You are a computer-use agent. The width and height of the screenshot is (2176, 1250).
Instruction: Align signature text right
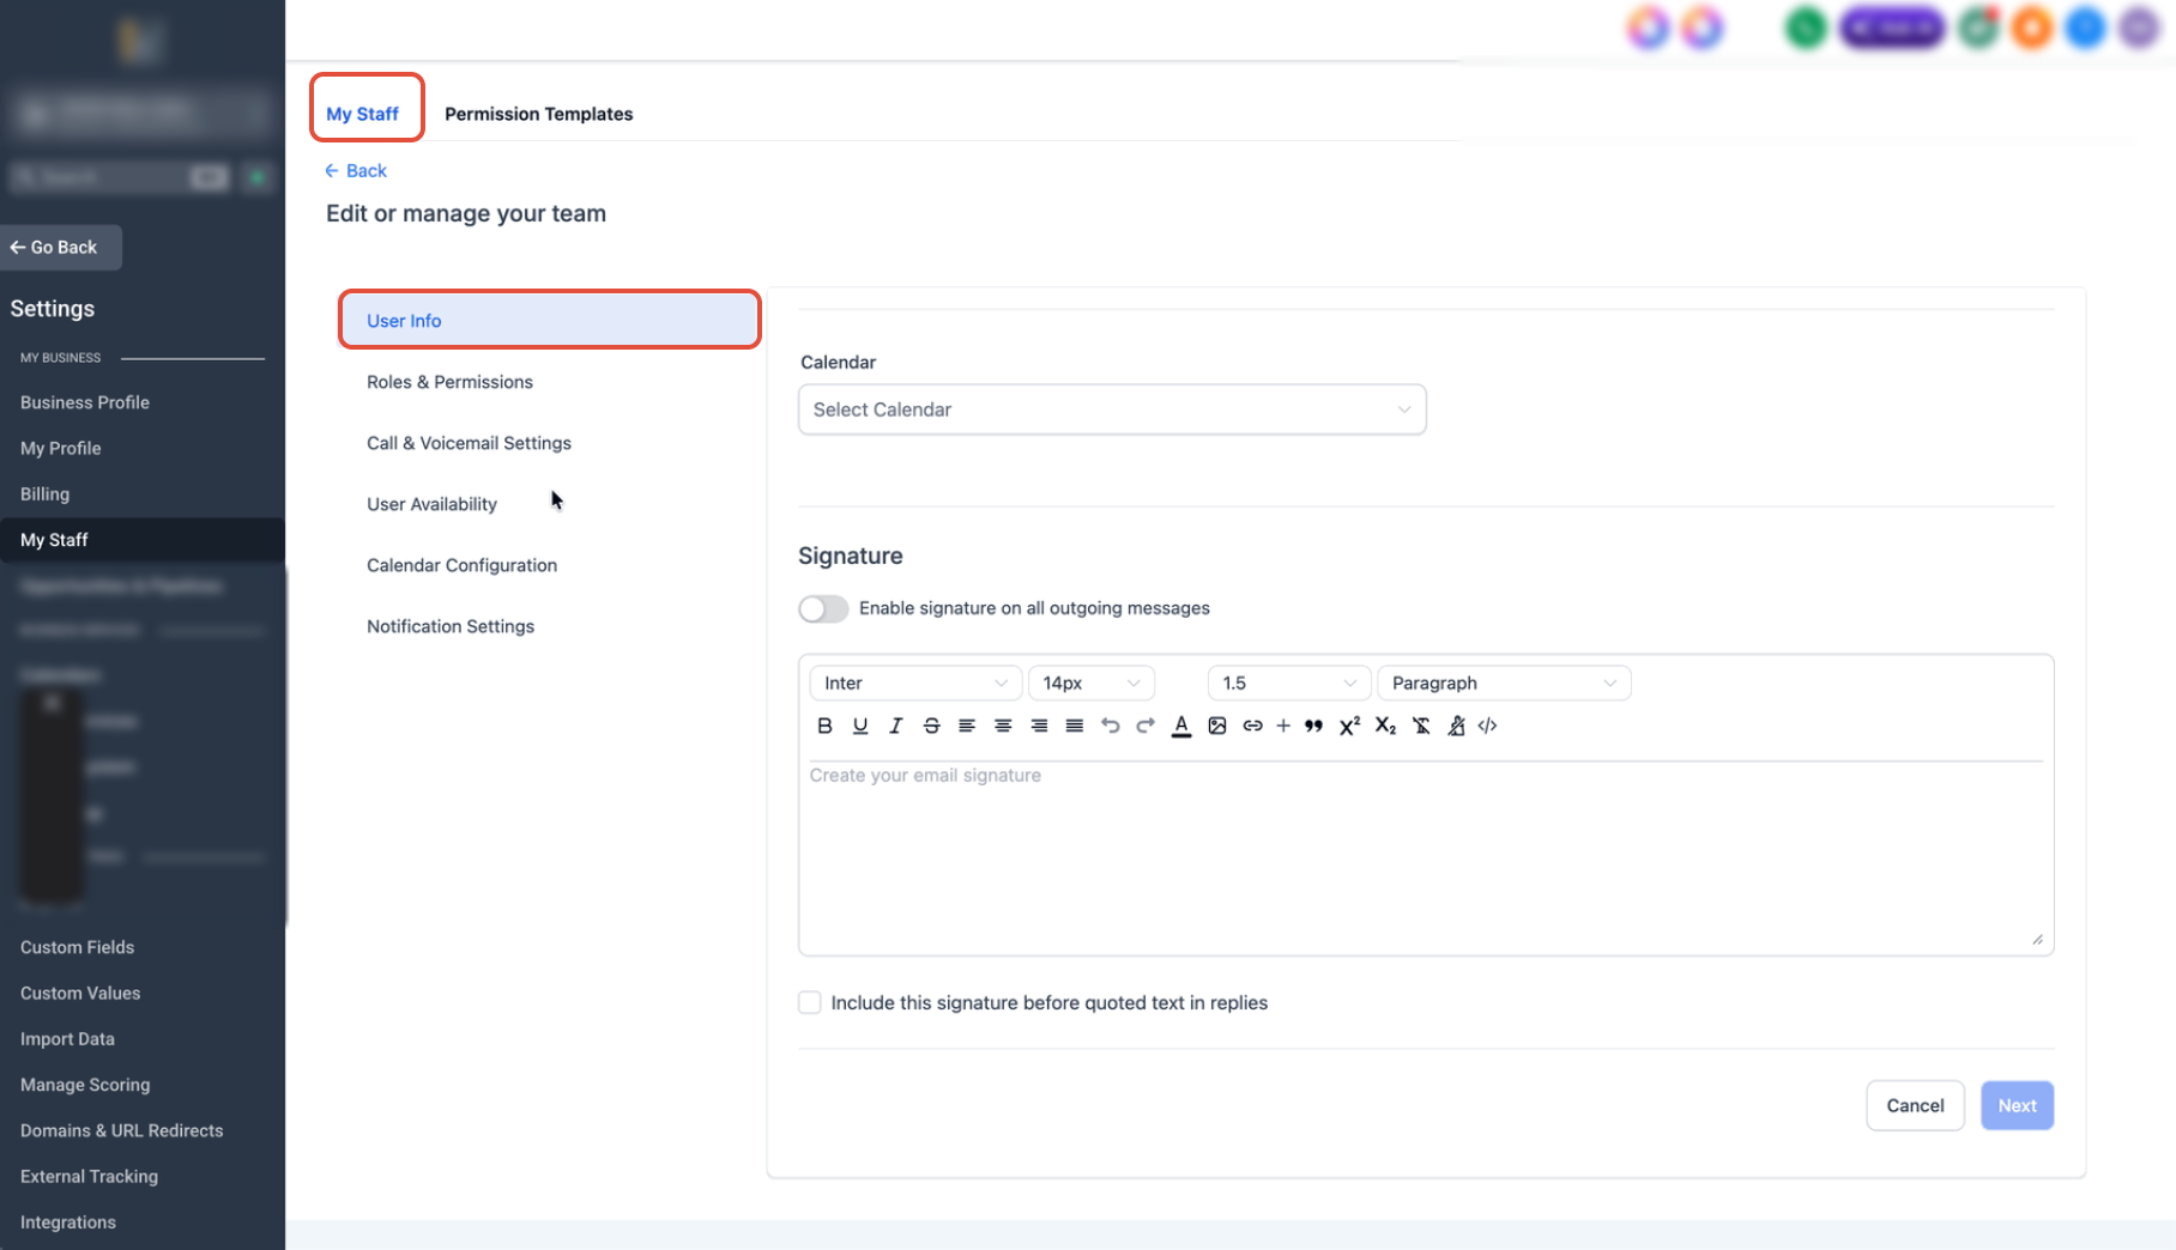point(1039,726)
